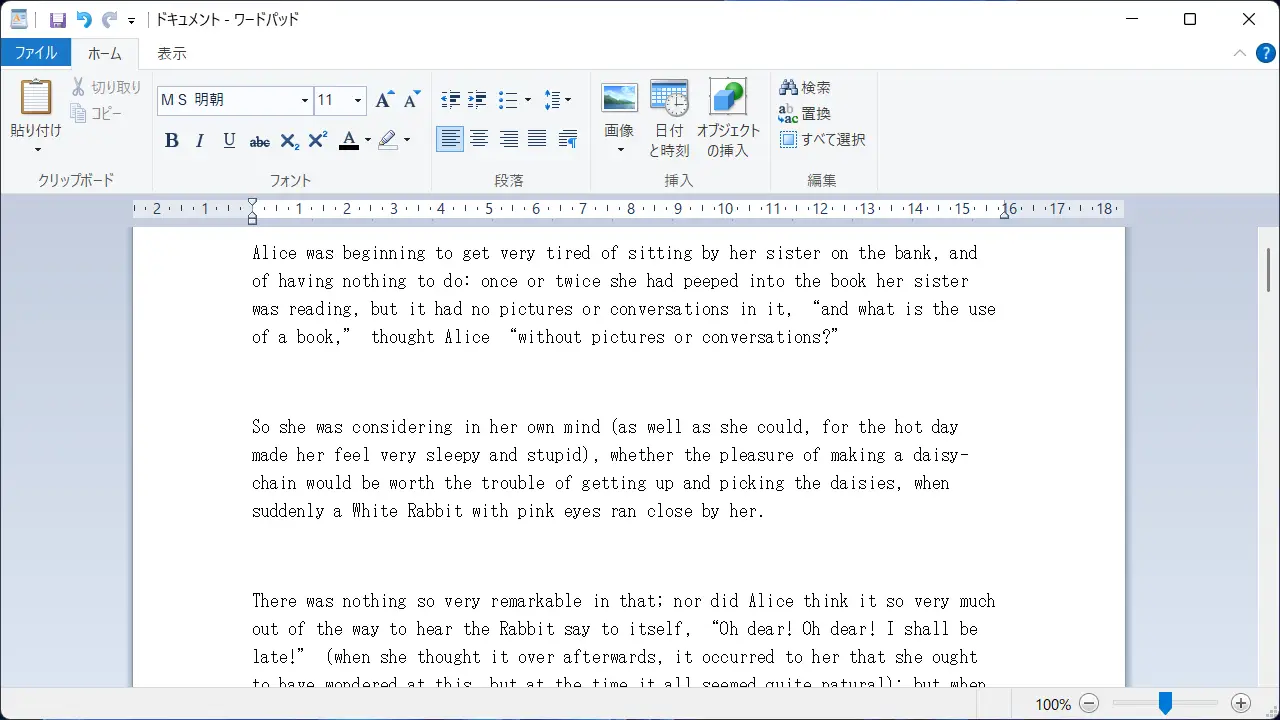This screenshot has width=1280, height=720.
Task: Click the Save icon in quick access toolbar
Action: (58, 19)
